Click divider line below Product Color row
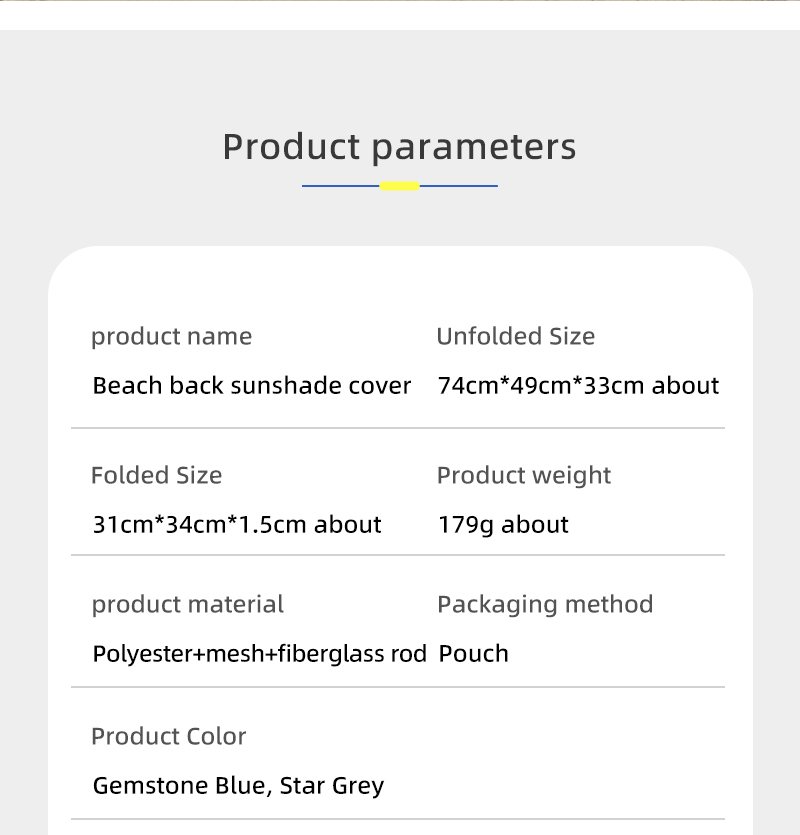The image size is (800, 835). (x=398, y=819)
